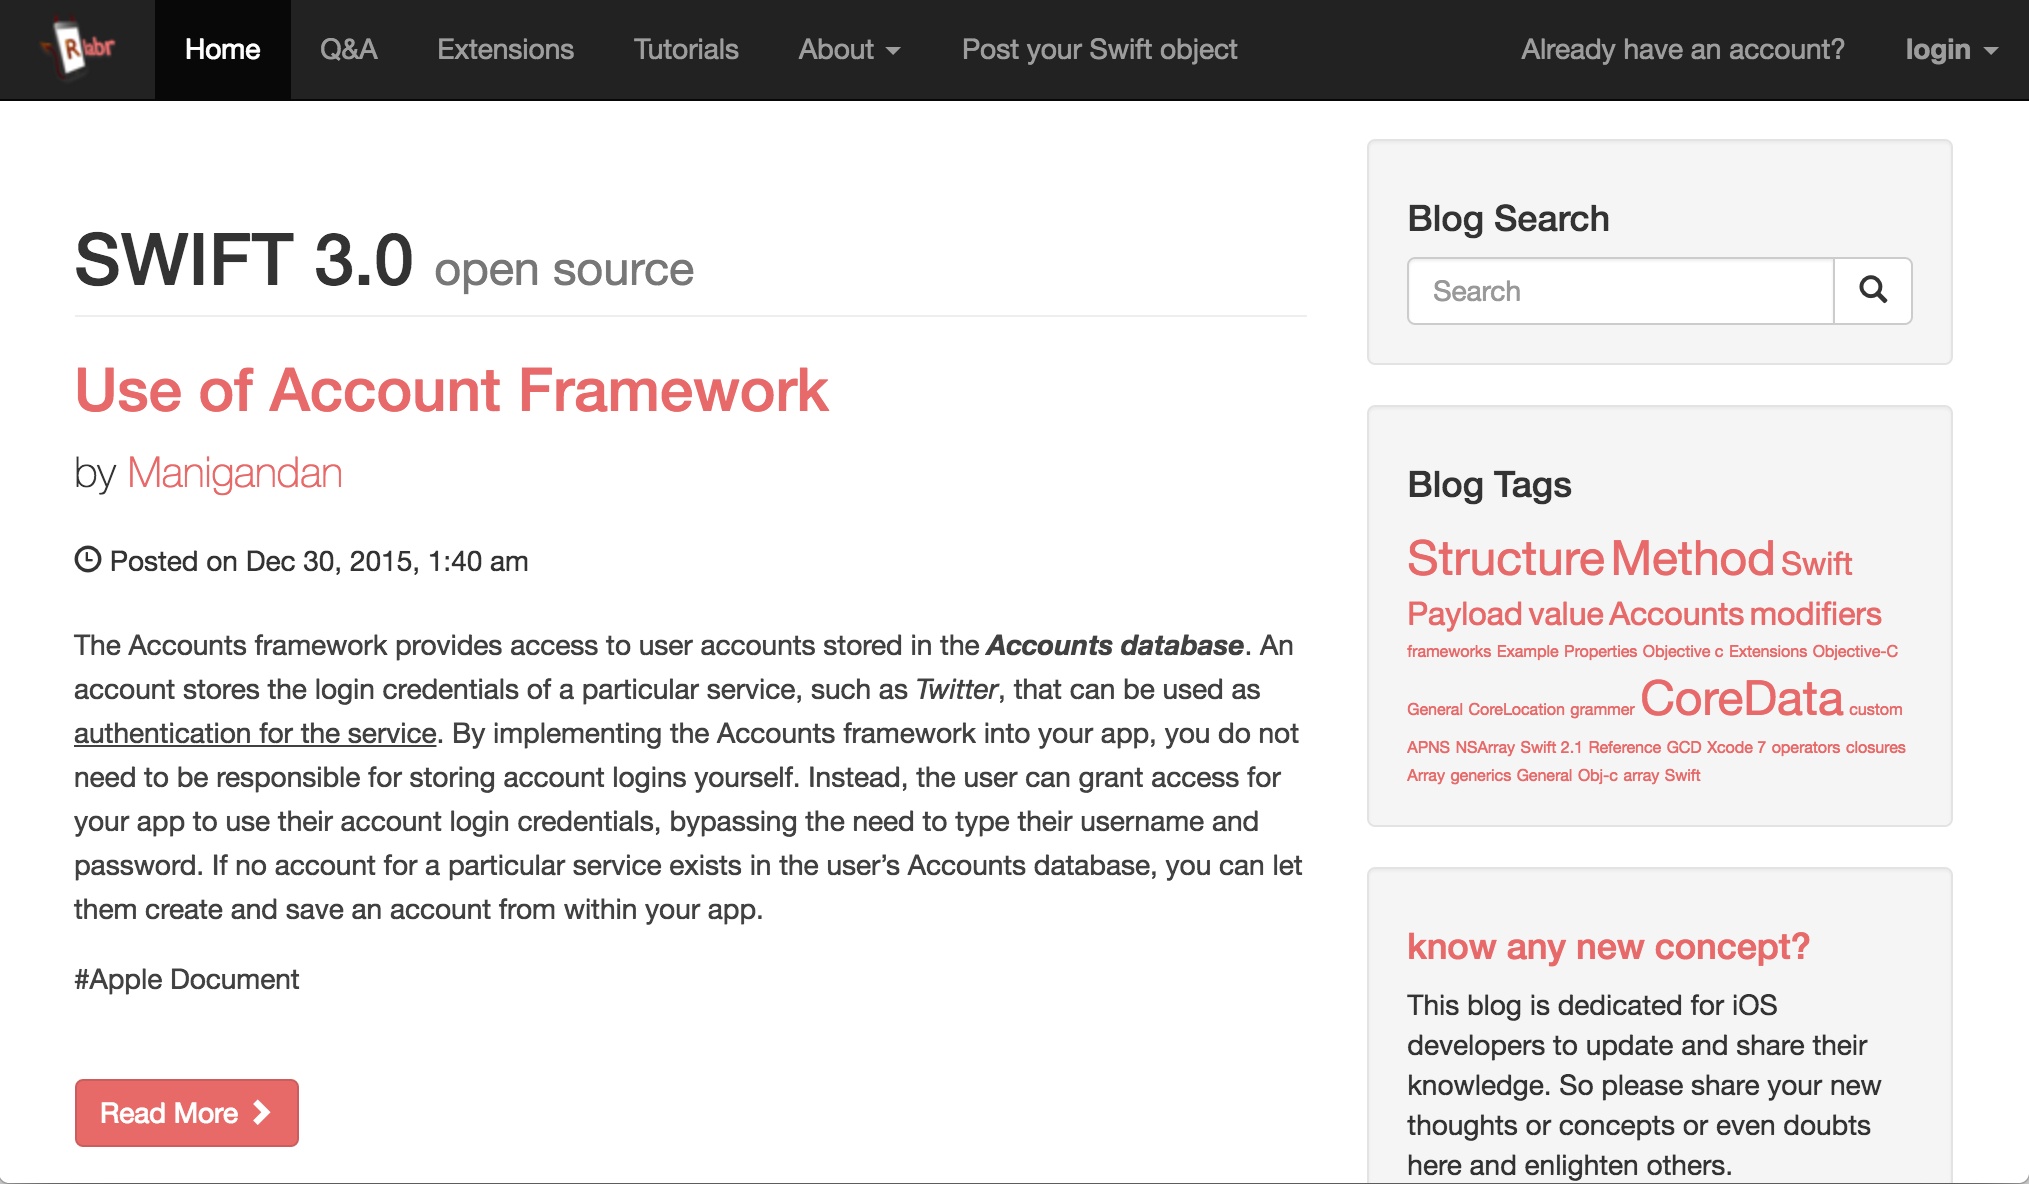The height and width of the screenshot is (1184, 2029).
Task: Focus the Blog Search input field
Action: point(1620,291)
